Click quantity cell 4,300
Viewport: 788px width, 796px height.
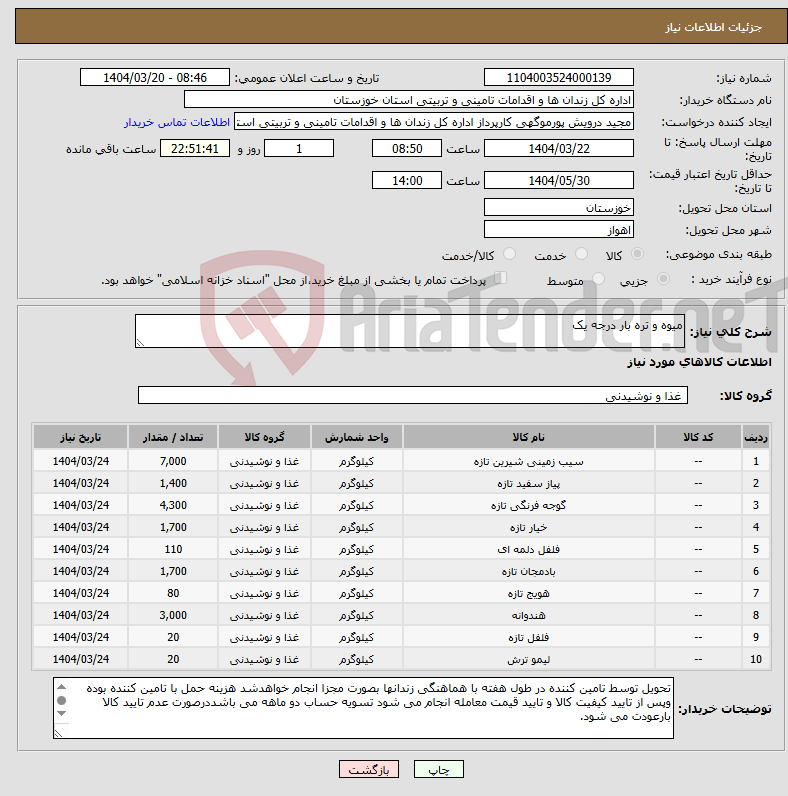click(x=173, y=505)
